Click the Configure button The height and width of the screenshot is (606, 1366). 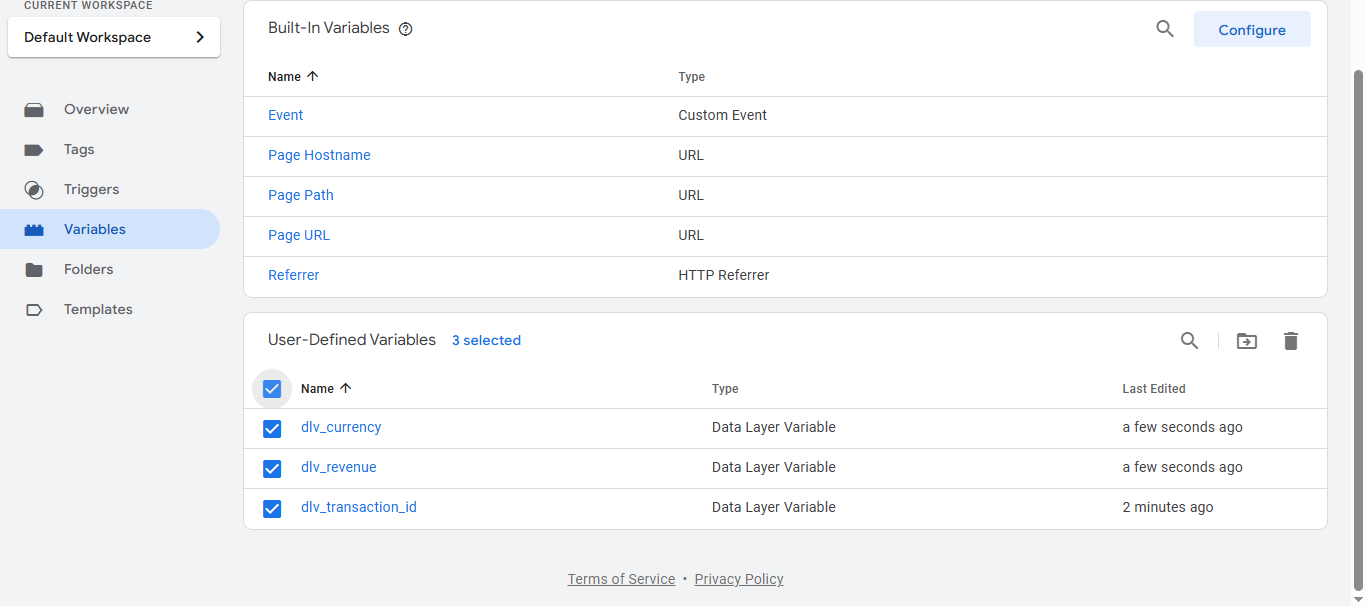click(1251, 30)
